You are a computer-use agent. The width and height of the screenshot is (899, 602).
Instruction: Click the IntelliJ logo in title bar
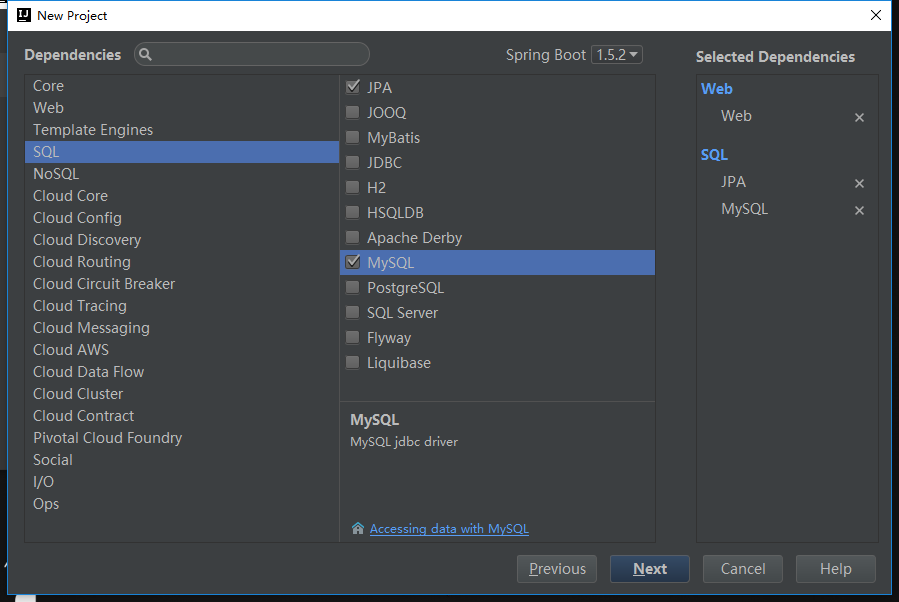click(x=24, y=15)
